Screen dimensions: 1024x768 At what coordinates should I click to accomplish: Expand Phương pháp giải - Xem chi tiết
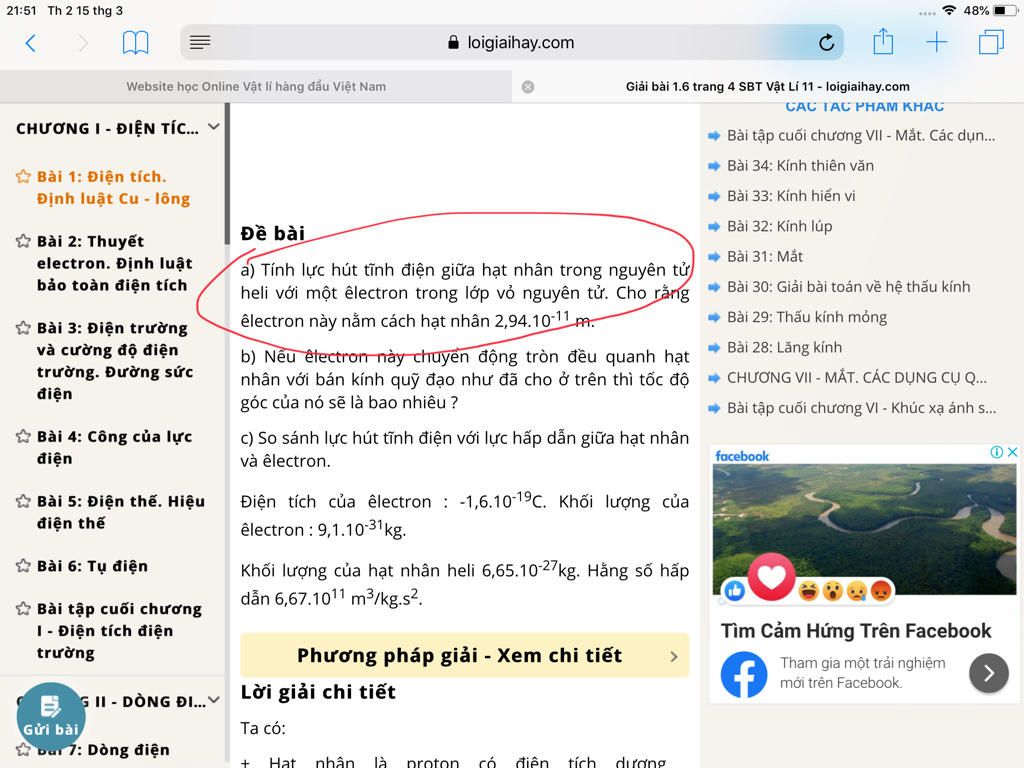(464, 655)
